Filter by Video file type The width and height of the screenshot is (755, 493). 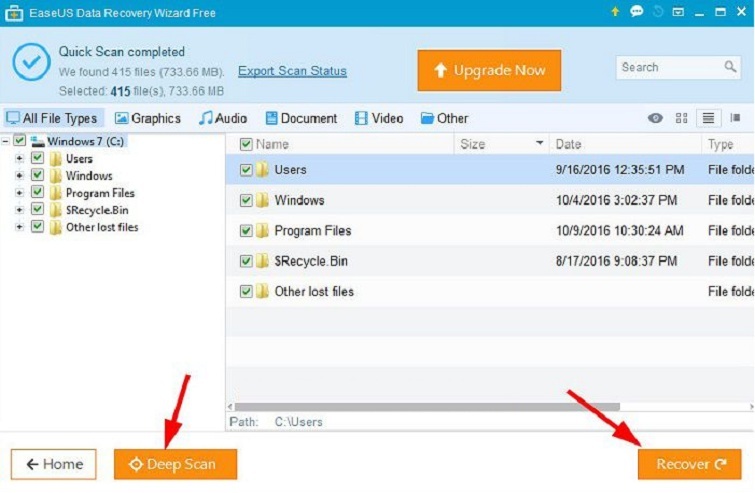click(x=379, y=118)
